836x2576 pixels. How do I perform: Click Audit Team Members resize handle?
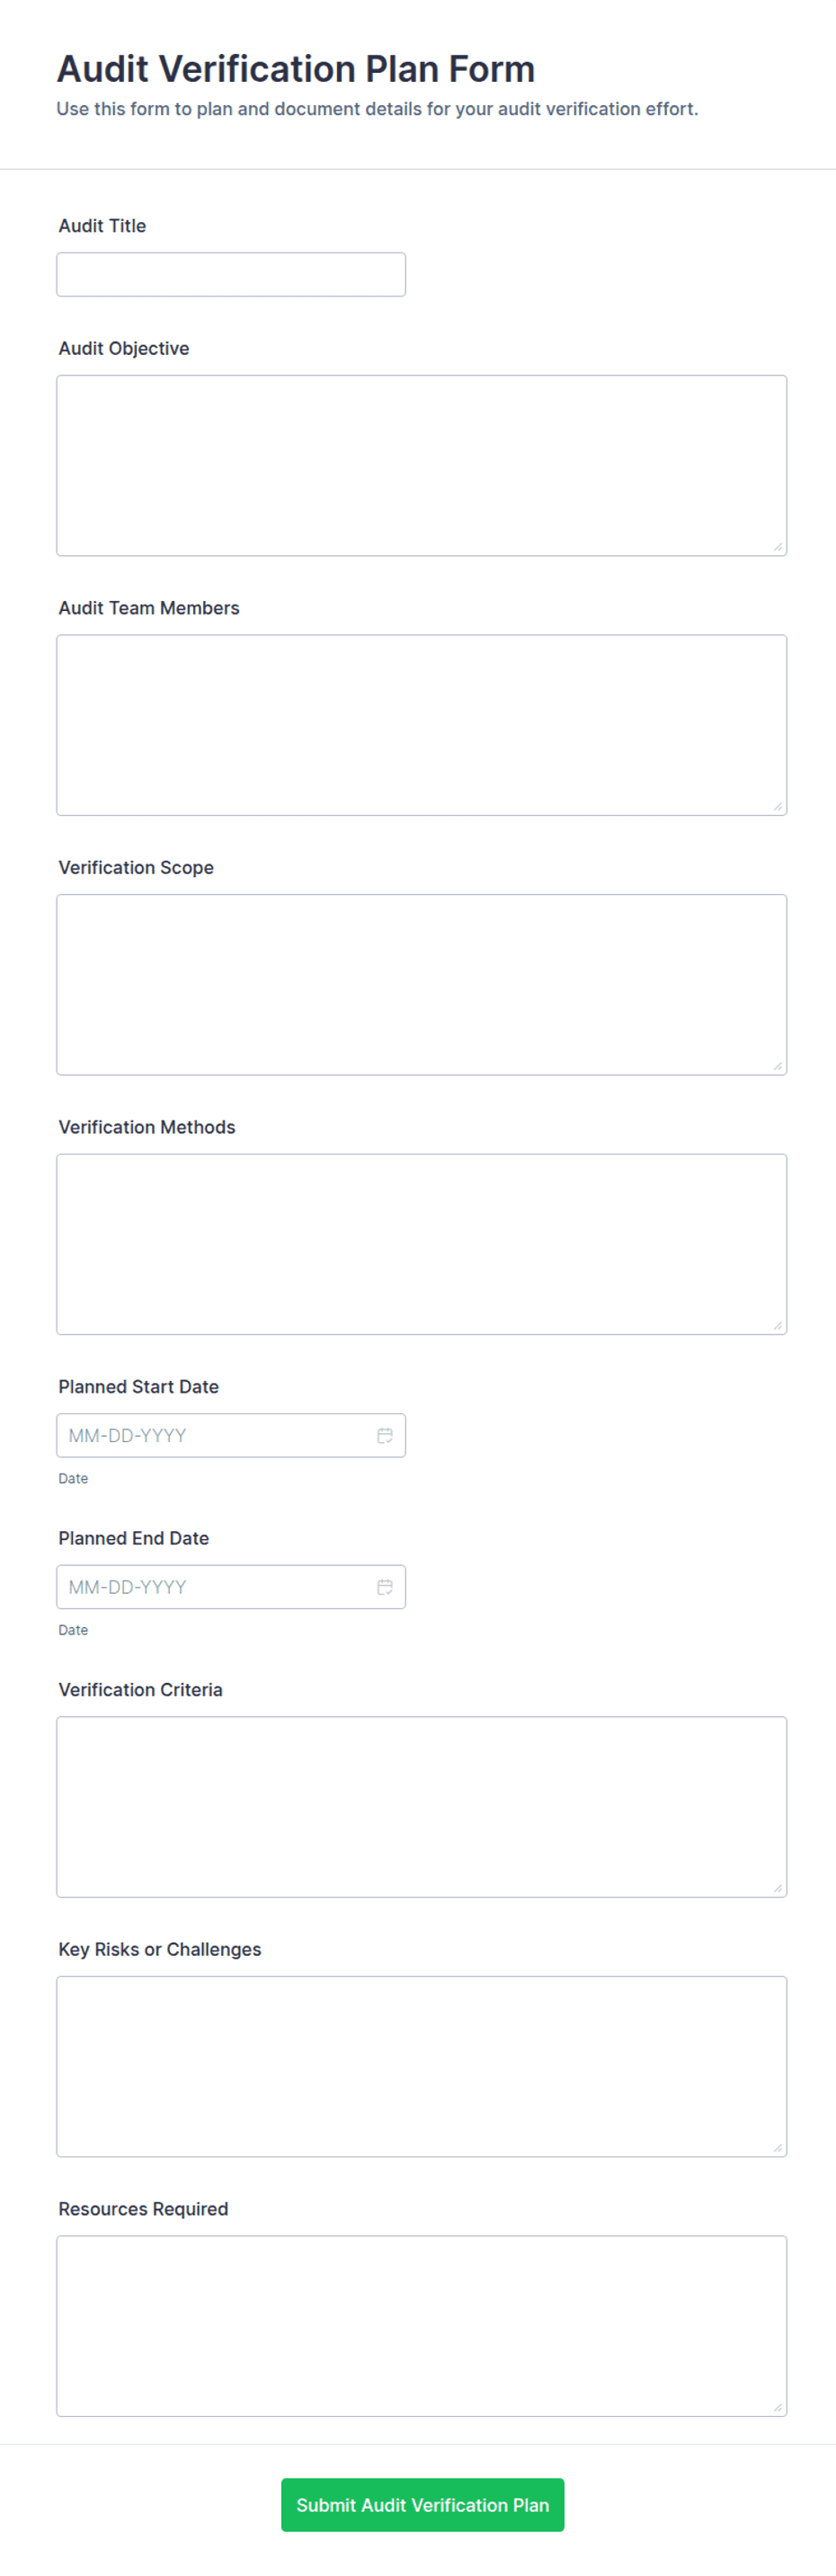778,807
